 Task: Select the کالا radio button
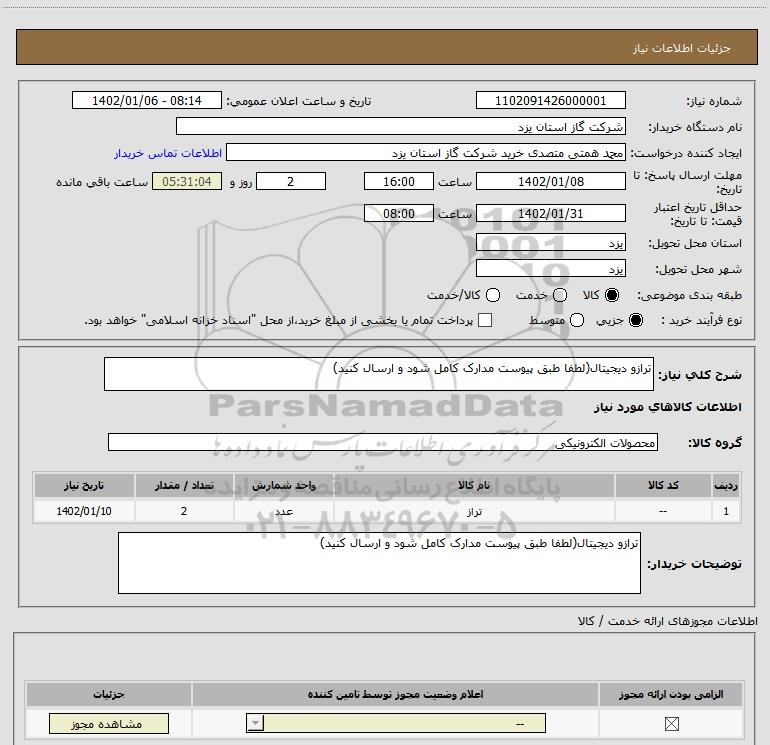[612, 295]
